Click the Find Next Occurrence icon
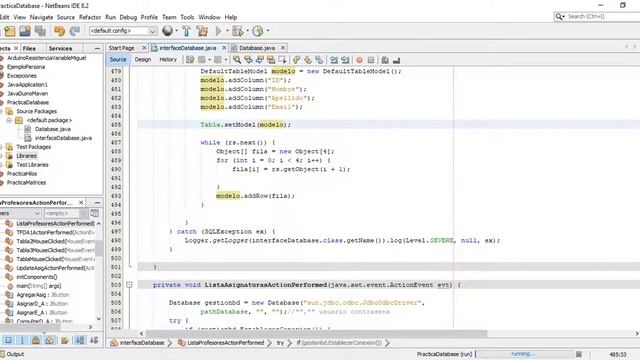640x360 pixels. pyautogui.click(x=260, y=60)
